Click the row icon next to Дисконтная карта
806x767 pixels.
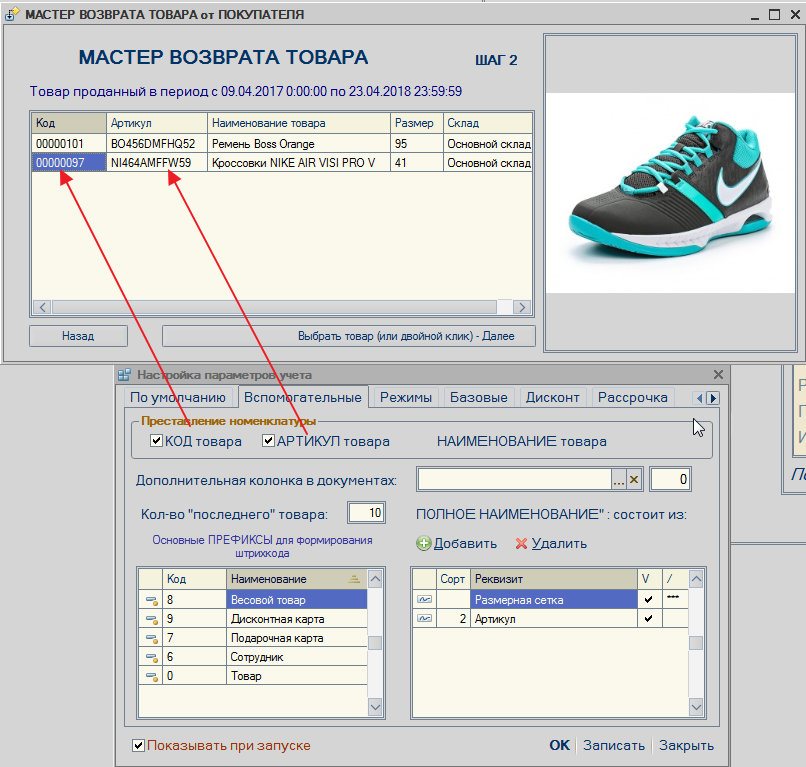[151, 619]
